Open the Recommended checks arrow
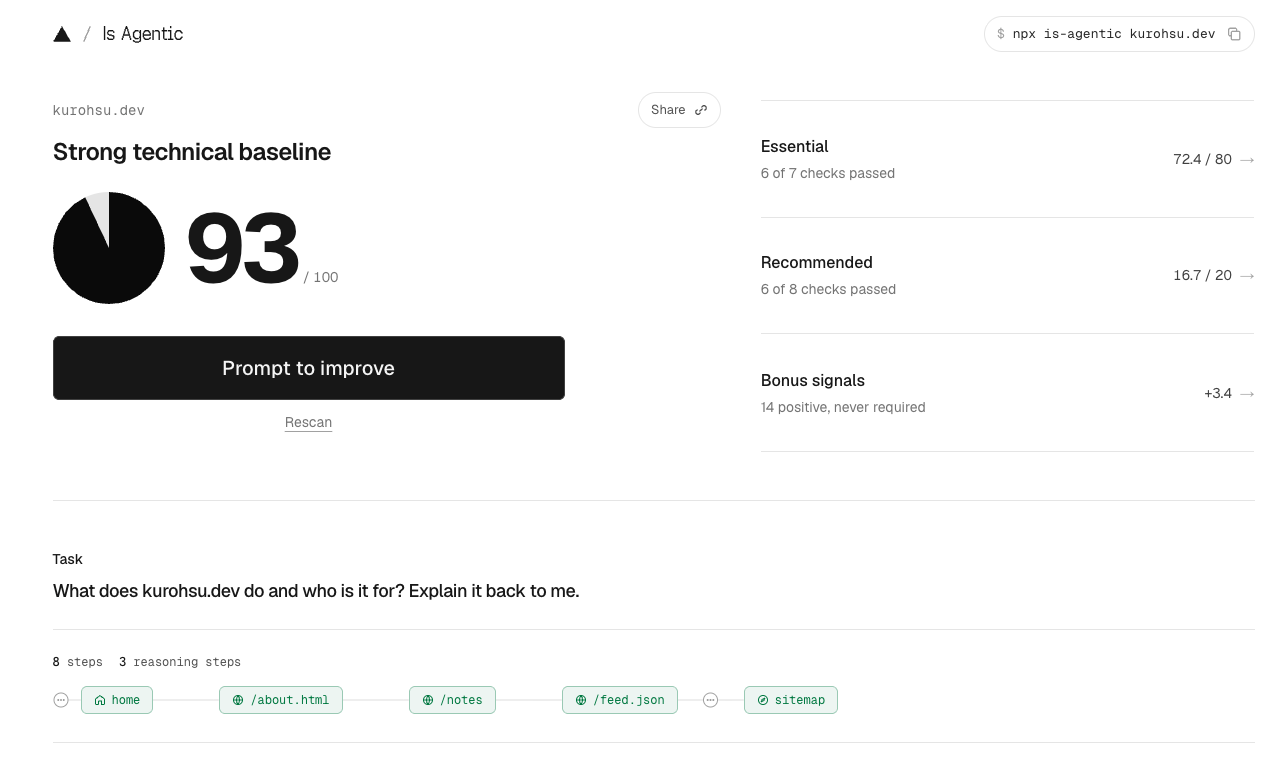This screenshot has width=1284, height=762. (x=1246, y=276)
